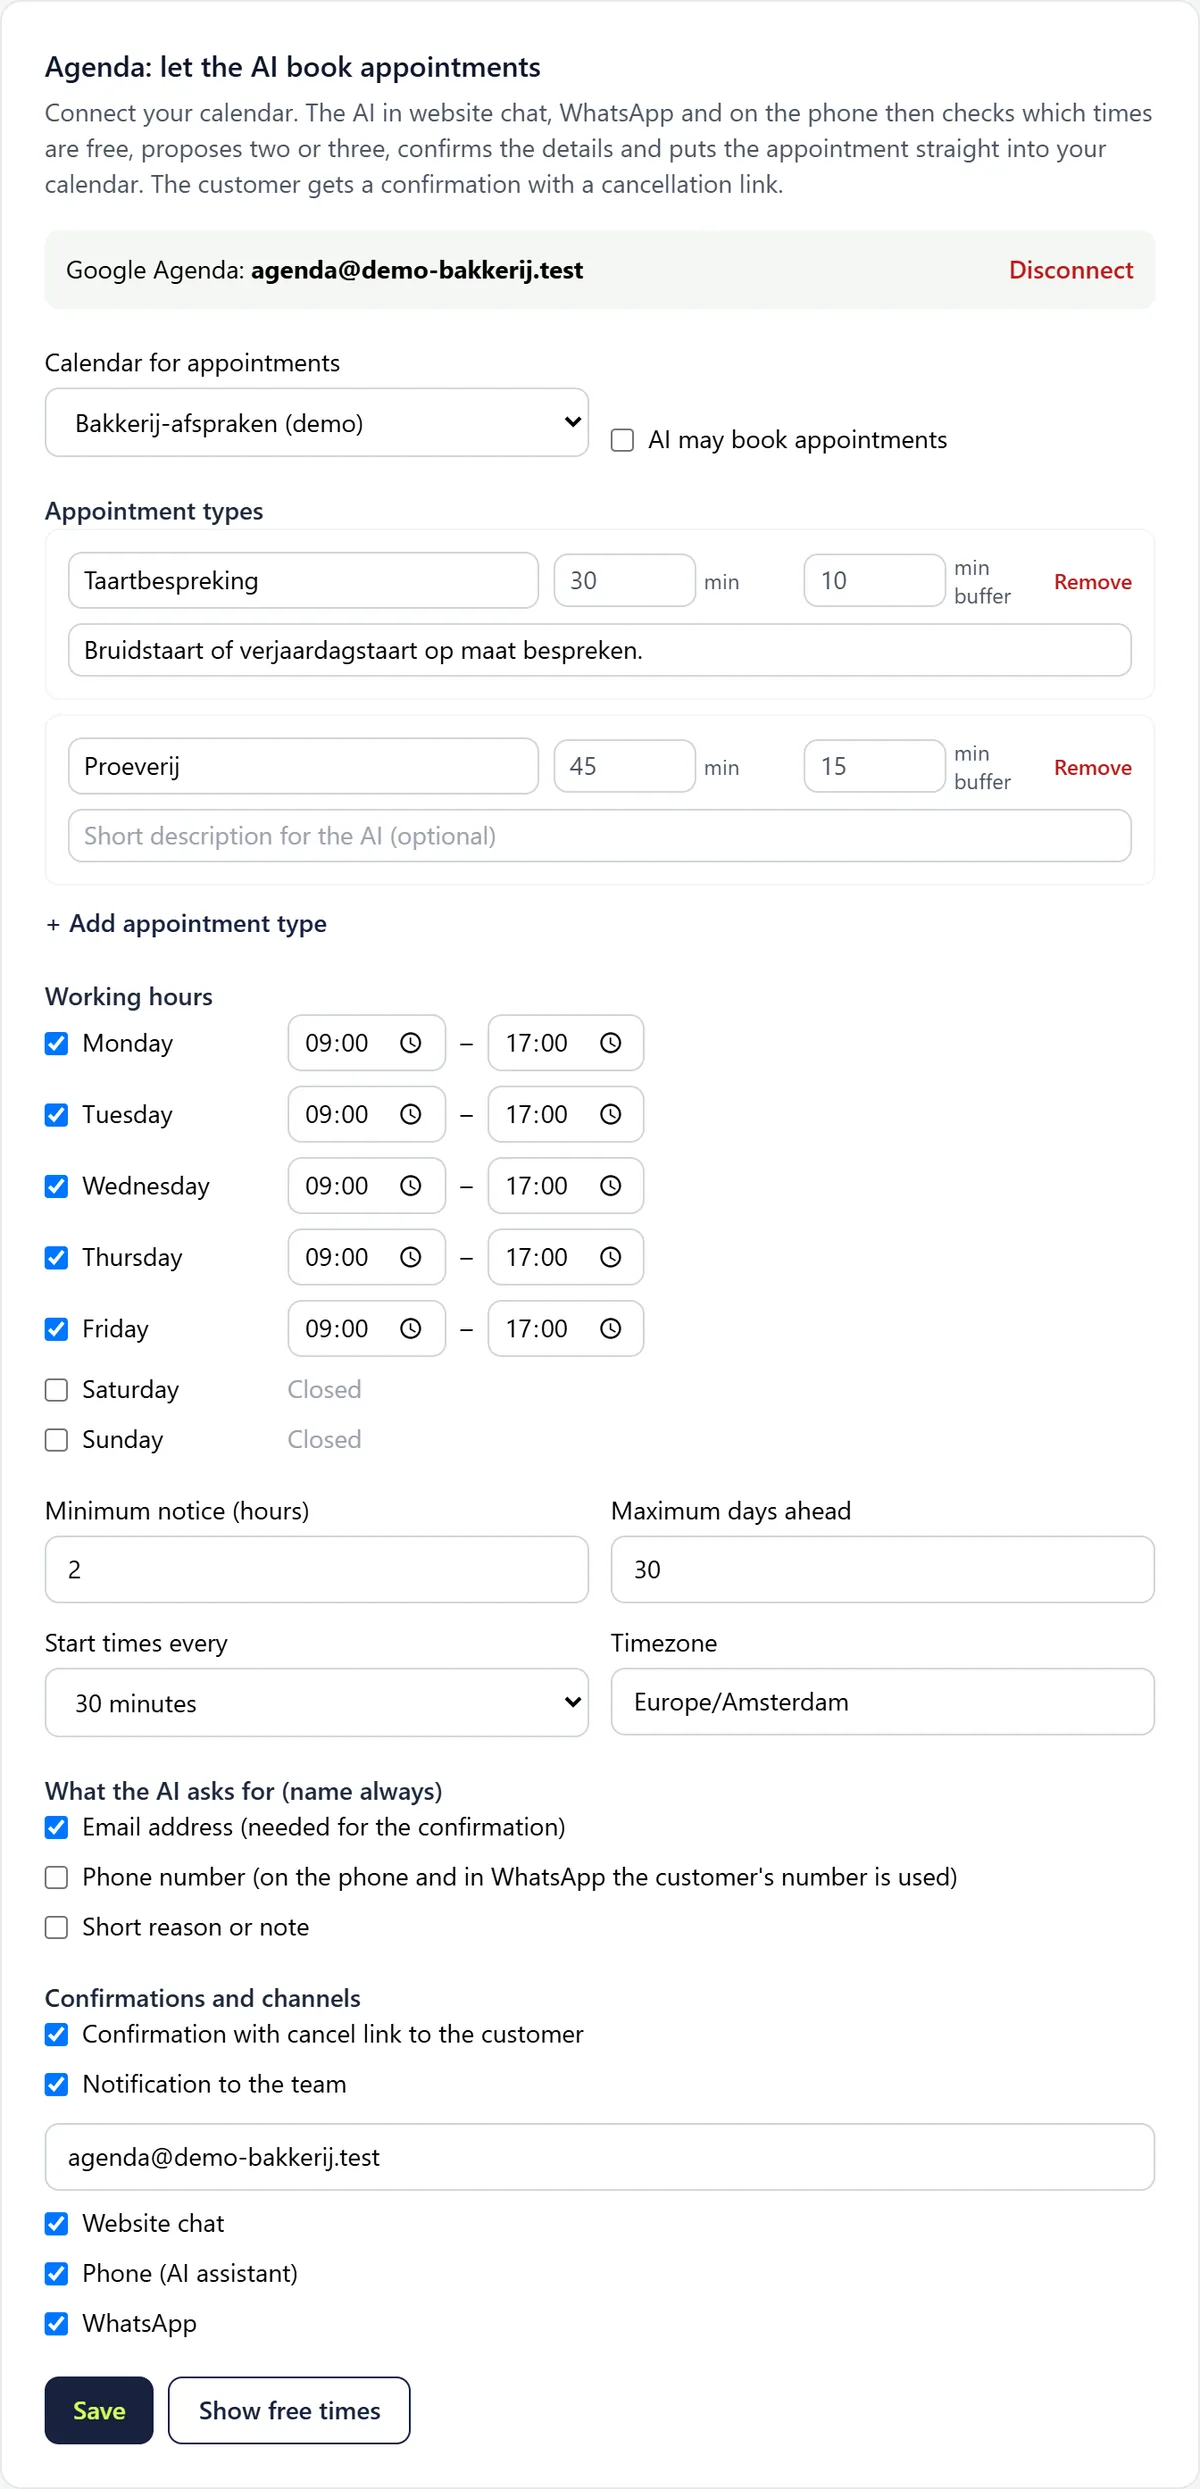Open the Tuesday start time clock picker
The width and height of the screenshot is (1200, 2489).
(410, 1114)
